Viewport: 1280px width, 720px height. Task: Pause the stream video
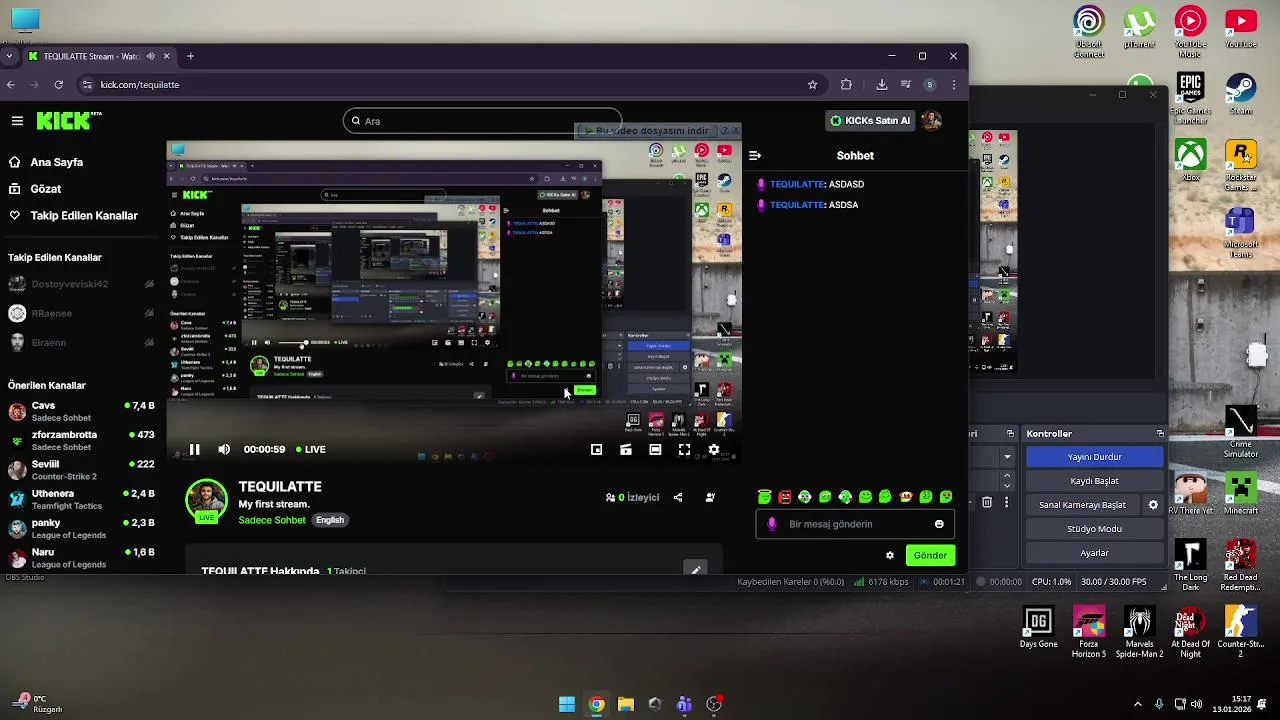click(195, 450)
